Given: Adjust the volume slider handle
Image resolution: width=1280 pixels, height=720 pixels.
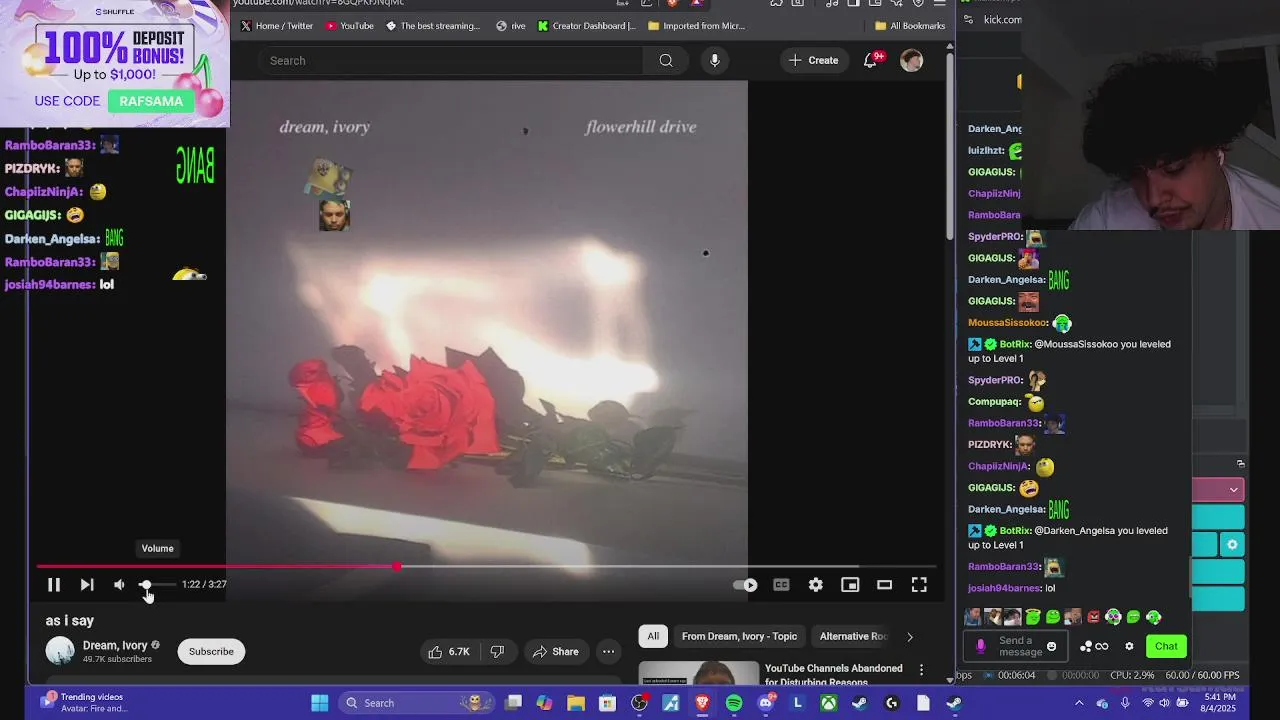Looking at the screenshot, I should click(x=145, y=584).
